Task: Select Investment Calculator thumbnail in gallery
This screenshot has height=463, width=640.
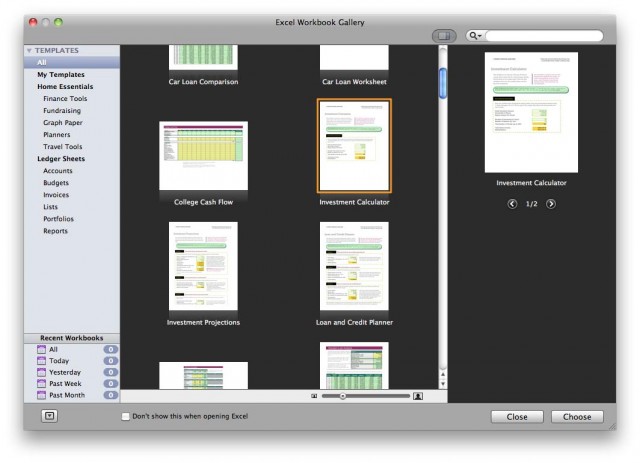Action: click(354, 146)
